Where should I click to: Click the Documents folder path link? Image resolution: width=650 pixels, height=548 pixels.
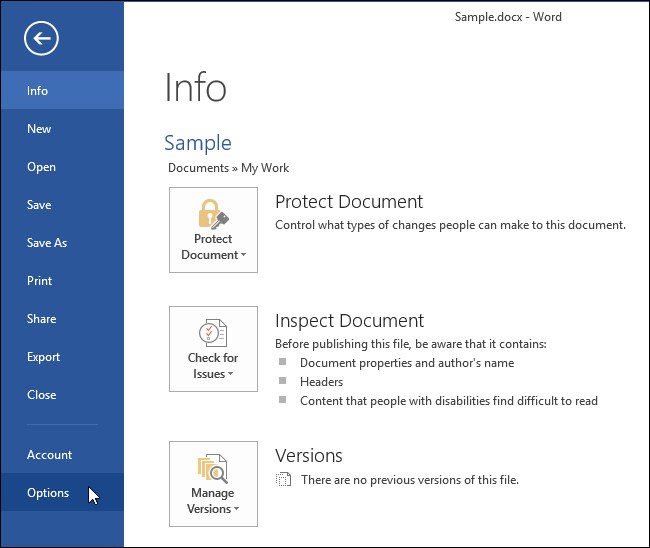click(x=198, y=168)
